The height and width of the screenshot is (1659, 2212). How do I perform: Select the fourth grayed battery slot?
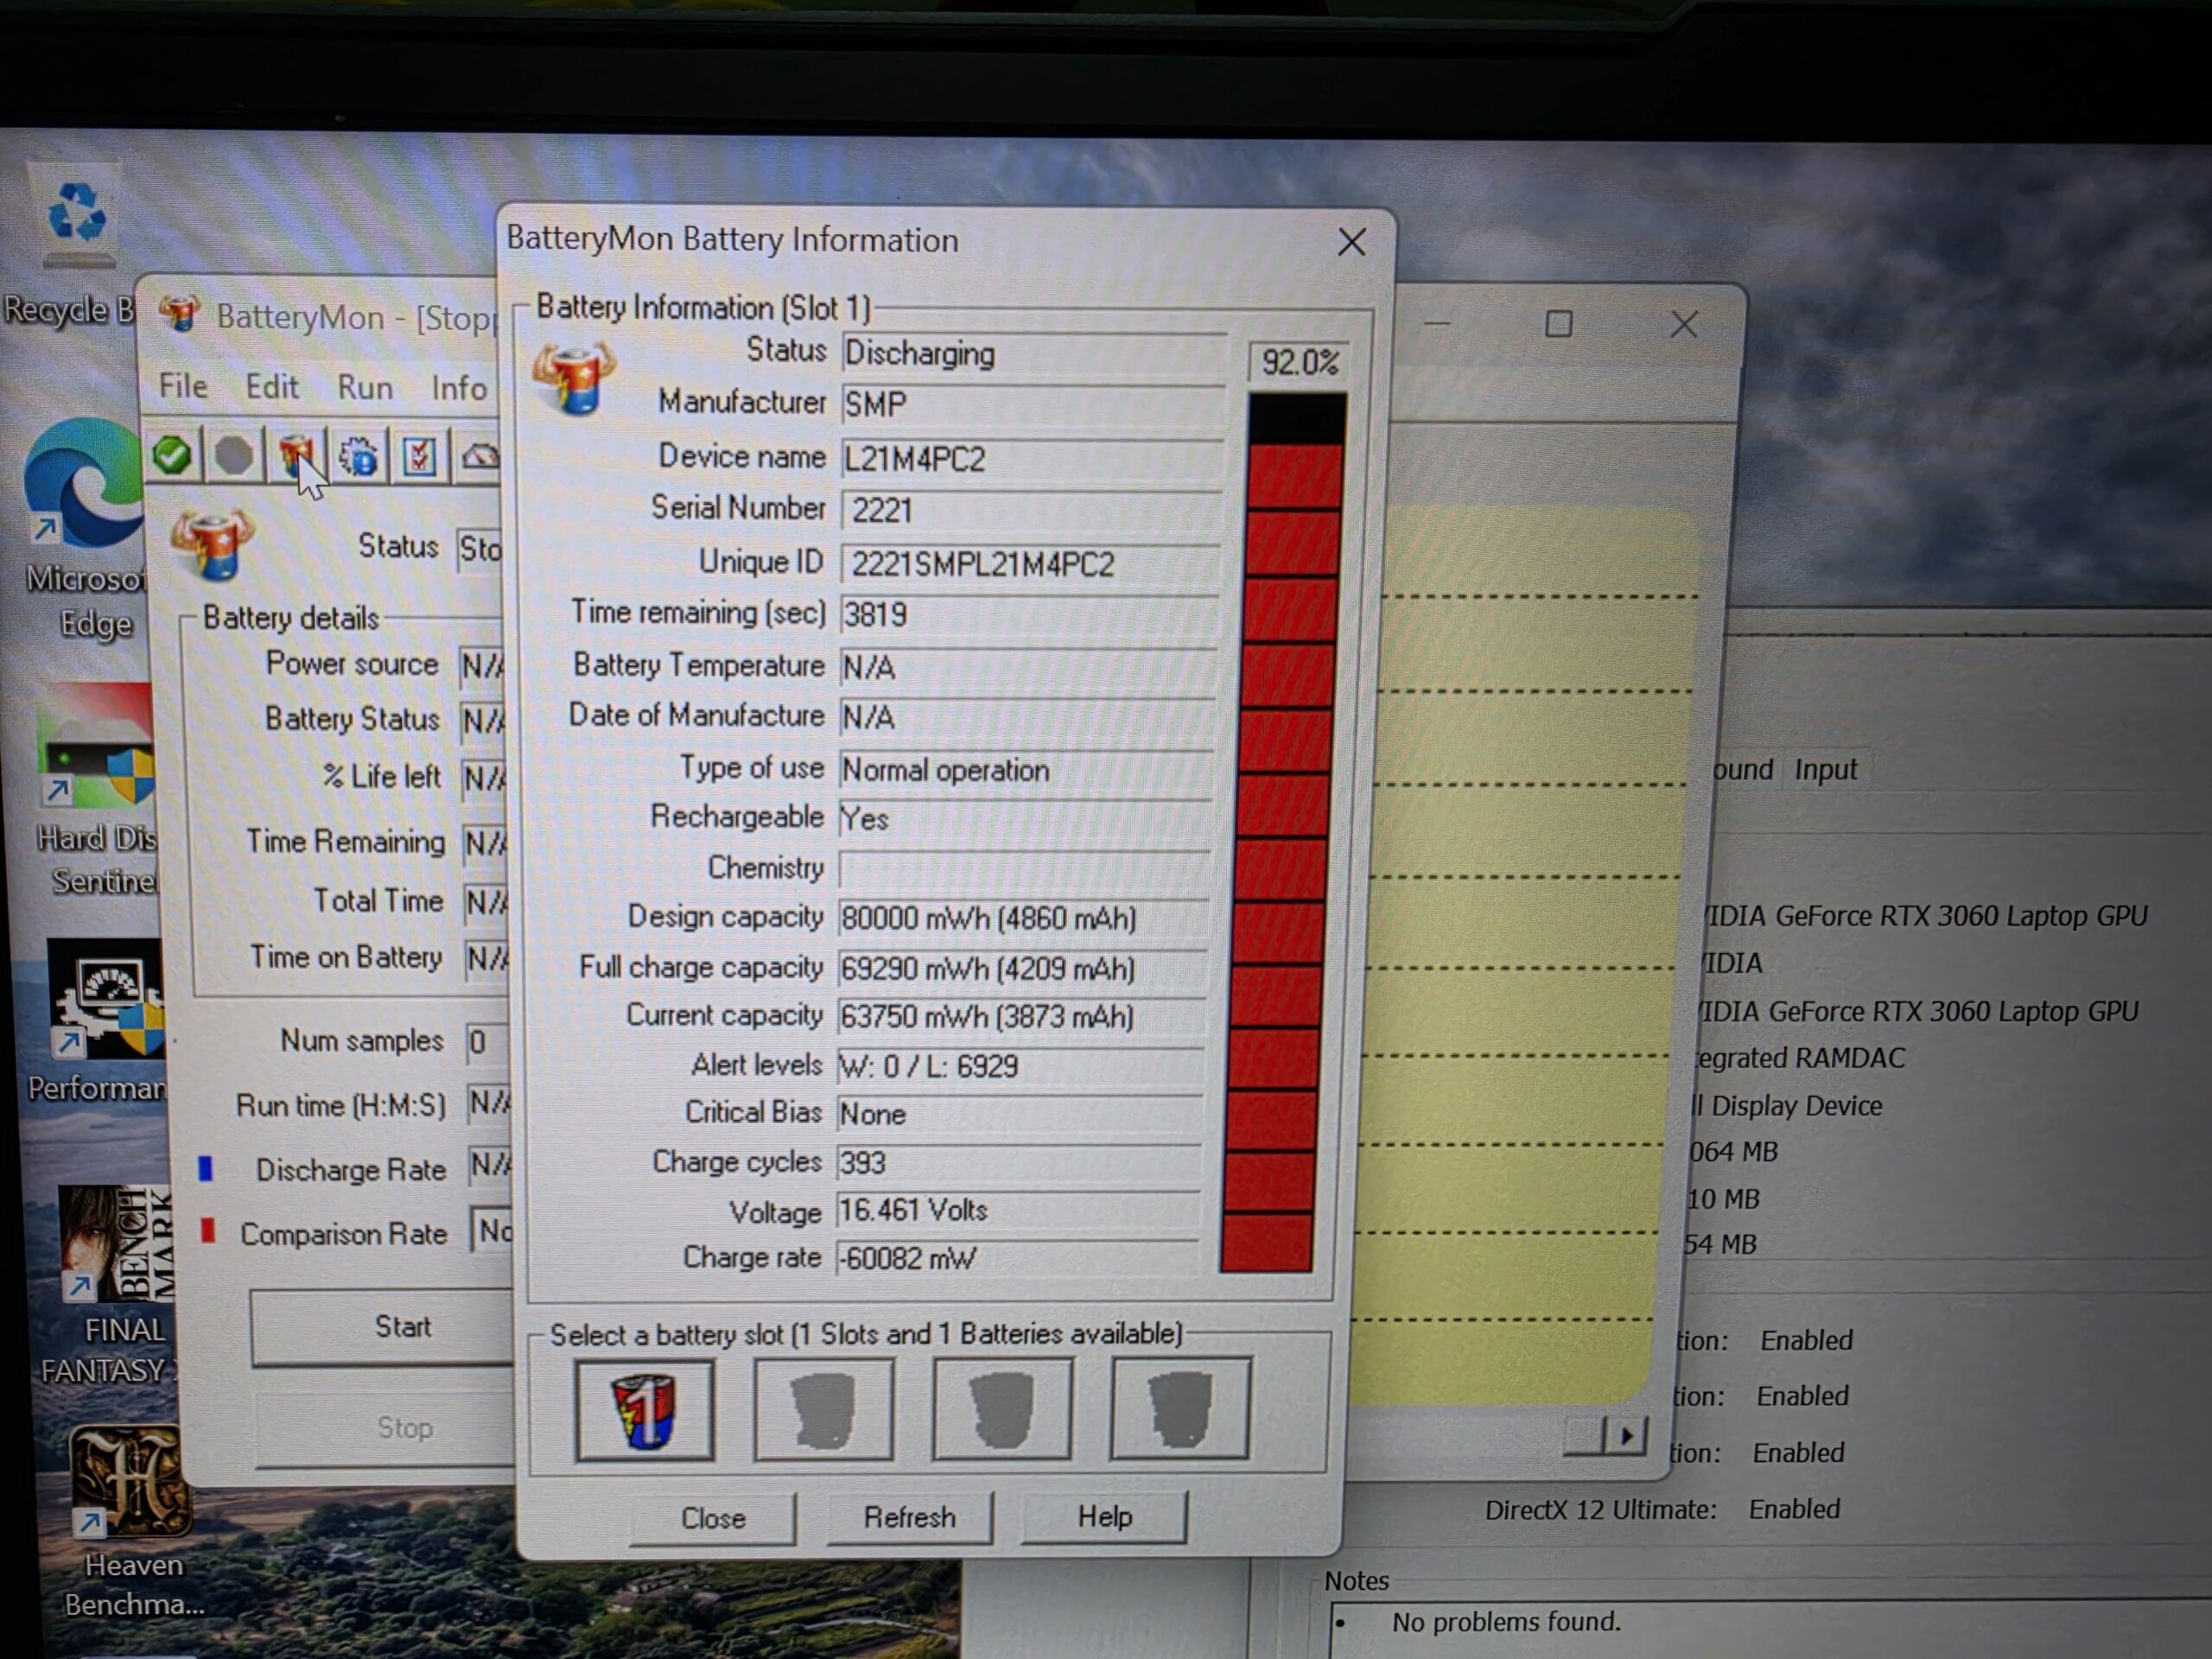tap(1180, 1407)
